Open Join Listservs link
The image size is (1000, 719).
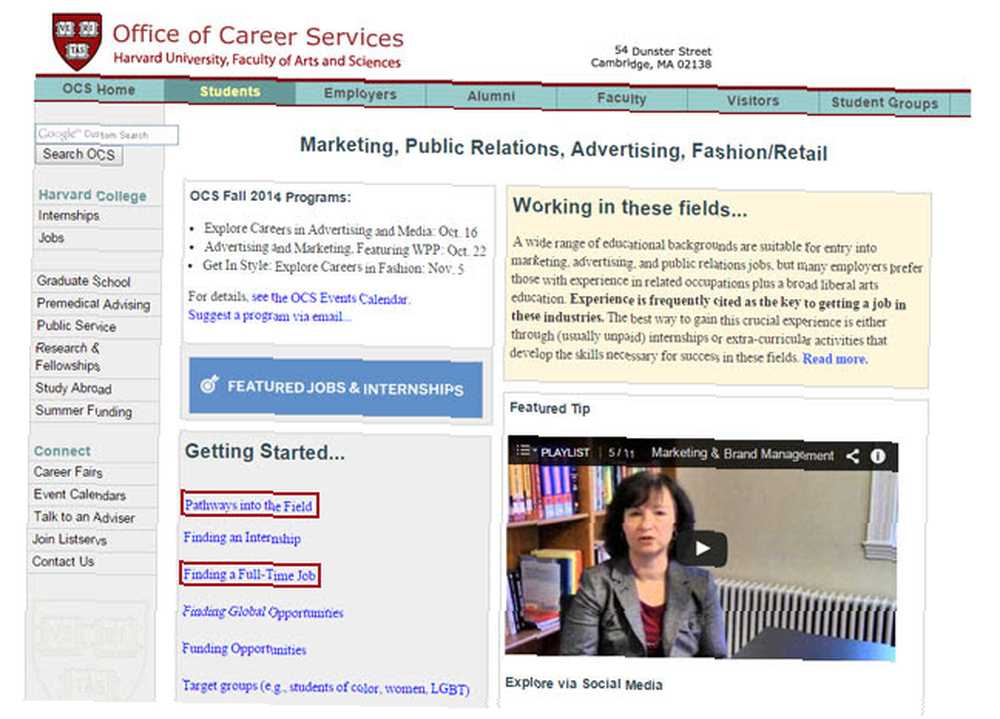(x=70, y=539)
